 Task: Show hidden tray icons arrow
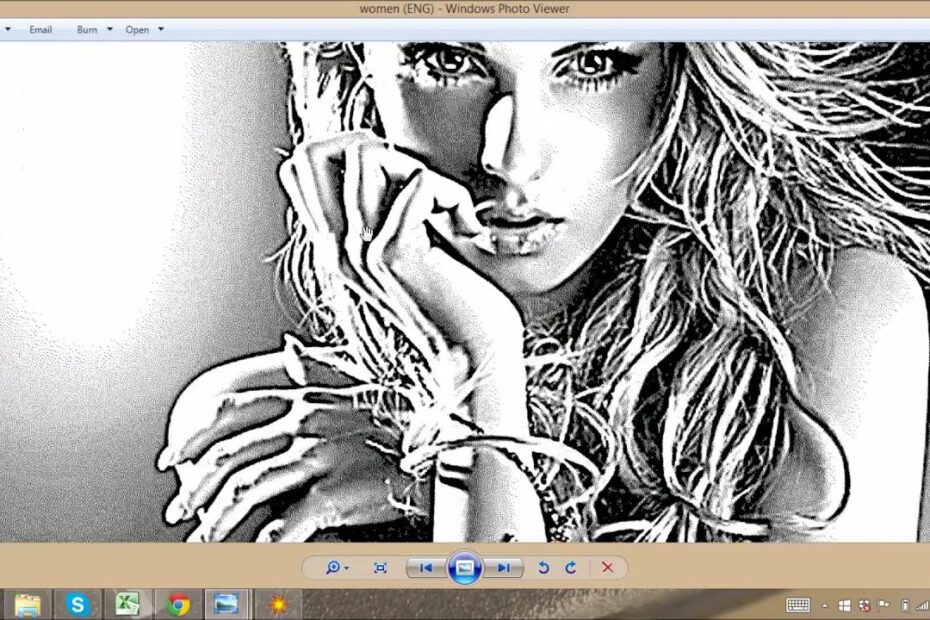[x=824, y=606]
